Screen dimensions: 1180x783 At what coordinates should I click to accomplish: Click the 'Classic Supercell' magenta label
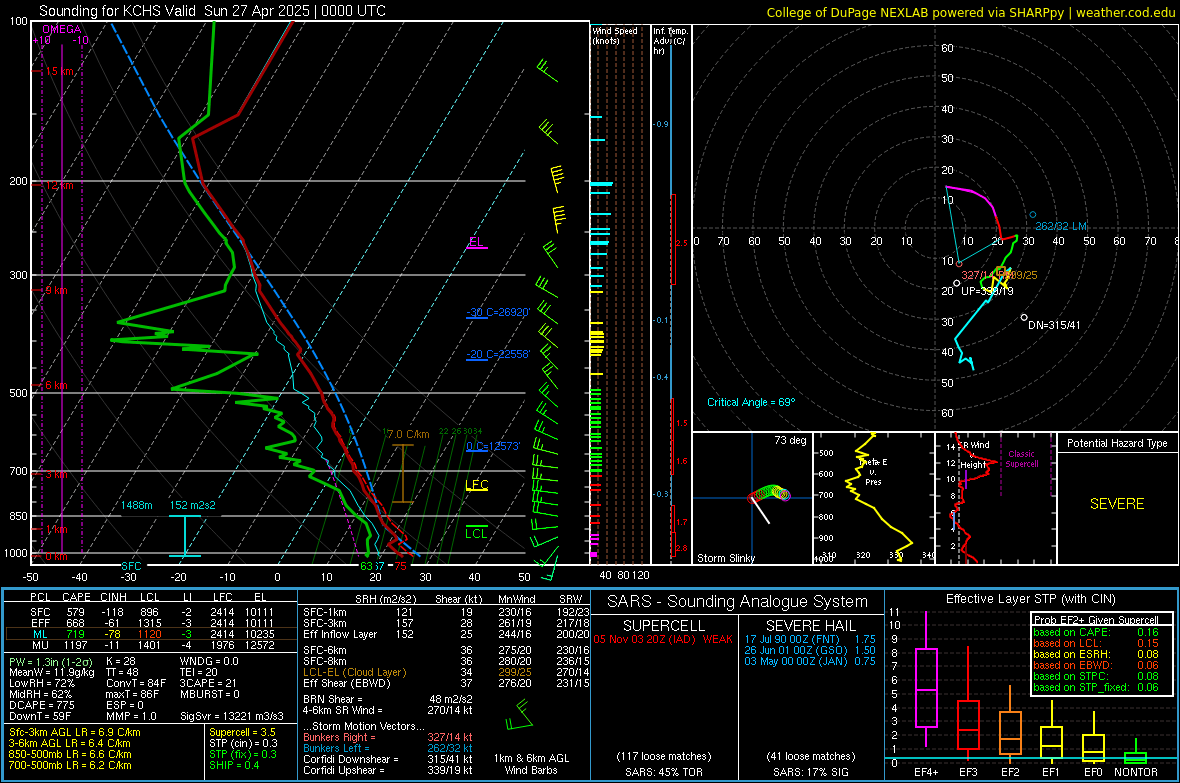pyautogui.click(x=1022, y=459)
